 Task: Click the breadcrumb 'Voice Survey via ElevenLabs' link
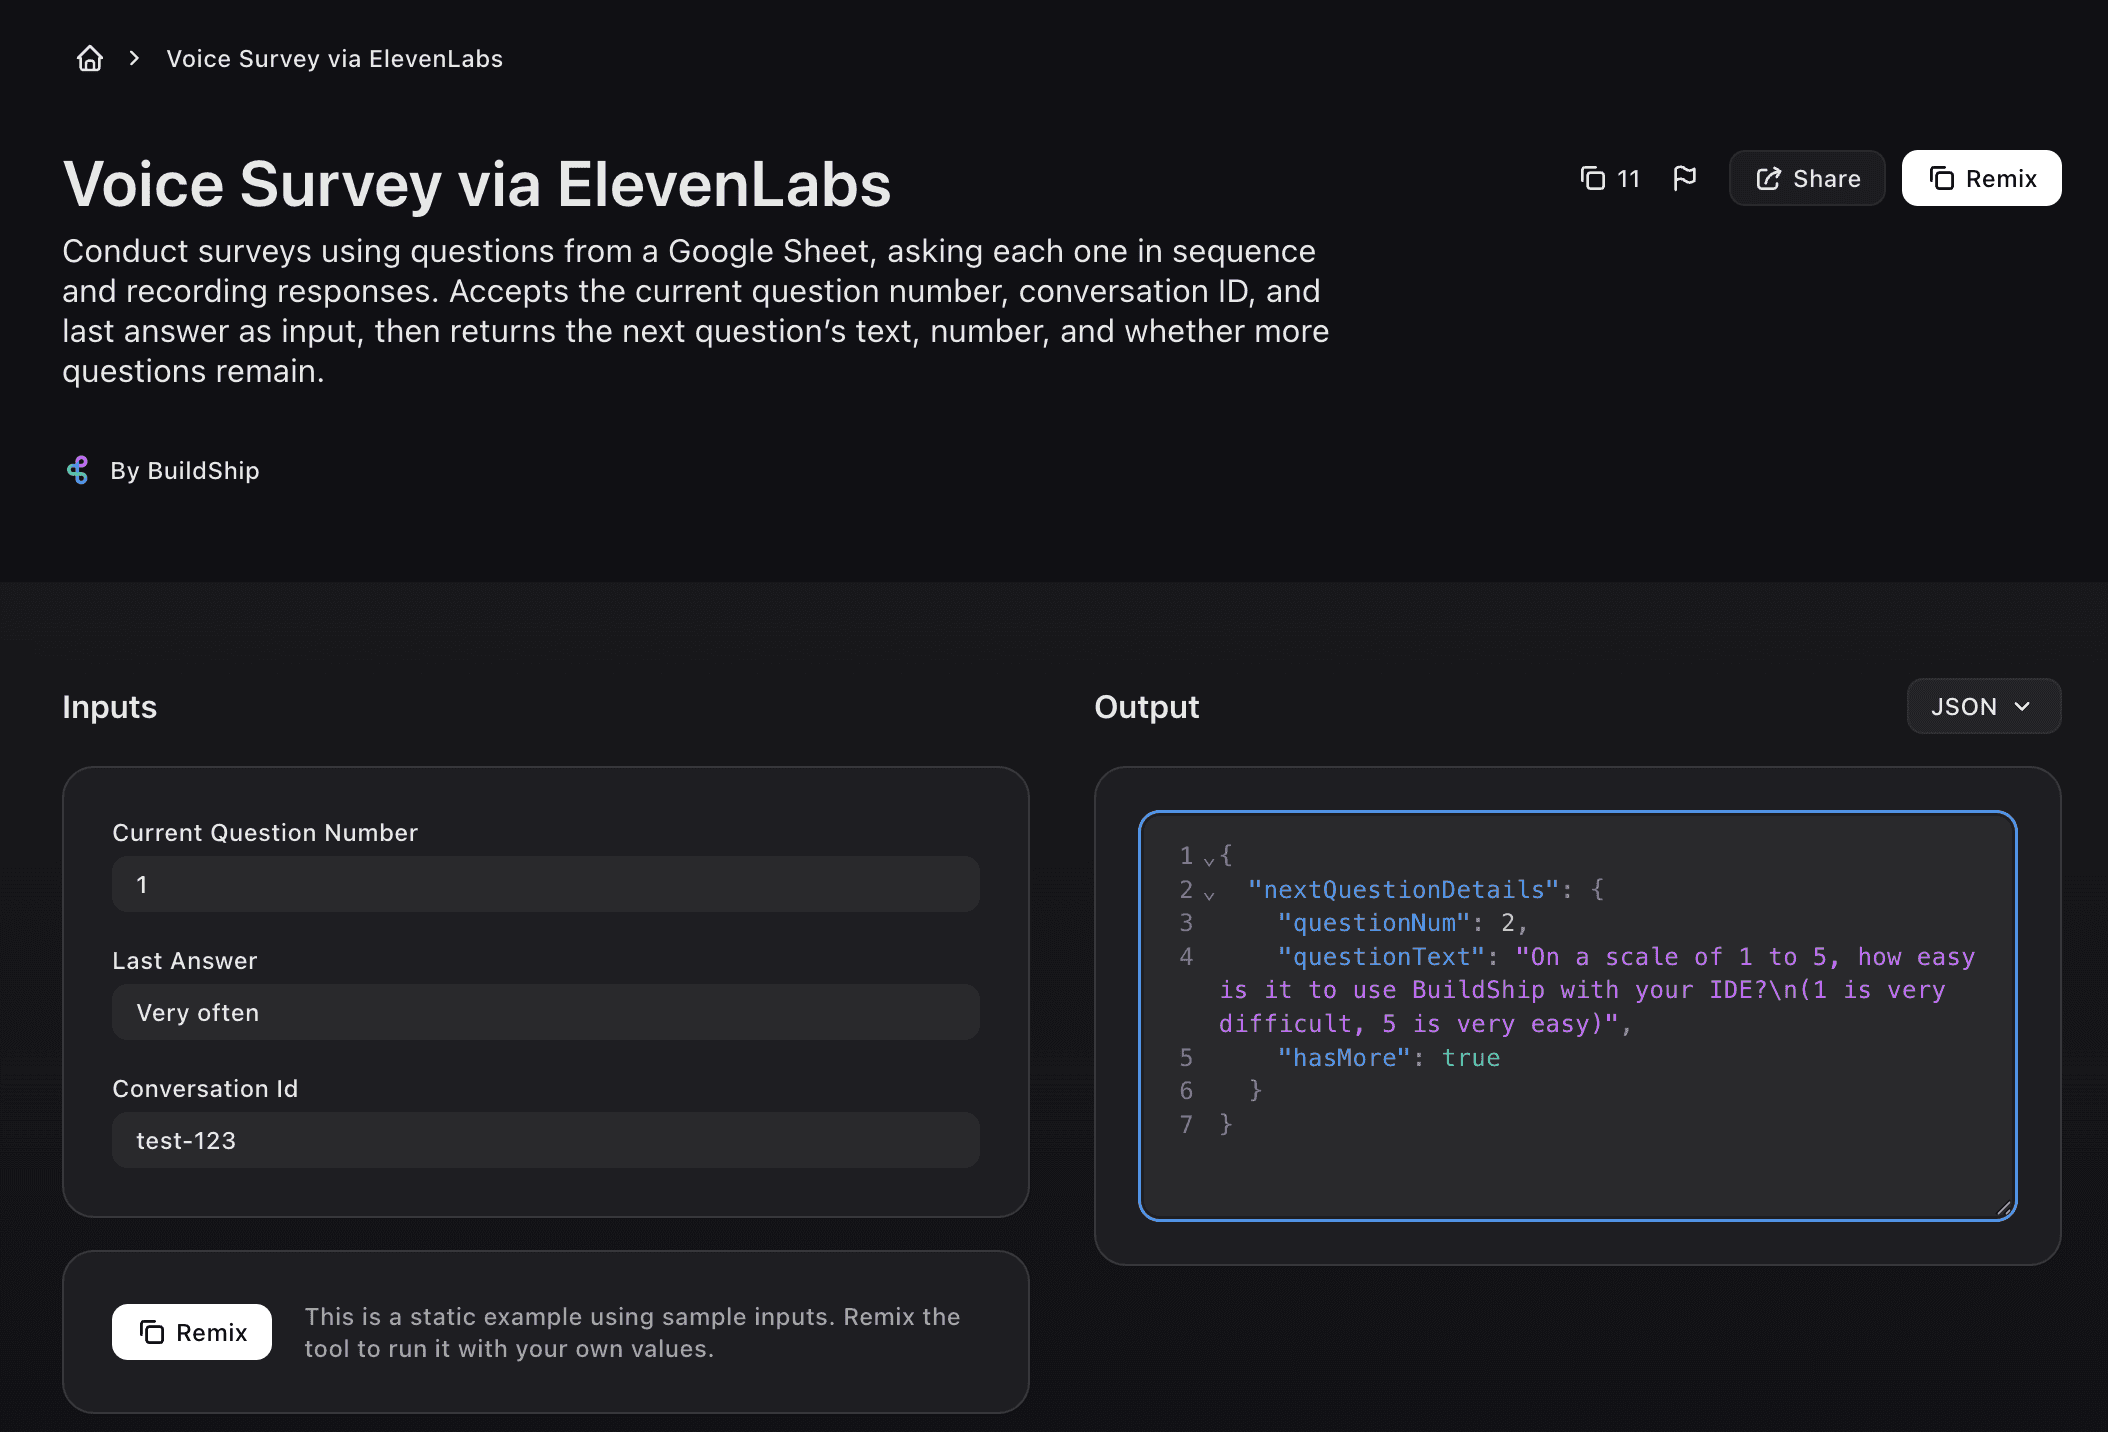335,59
